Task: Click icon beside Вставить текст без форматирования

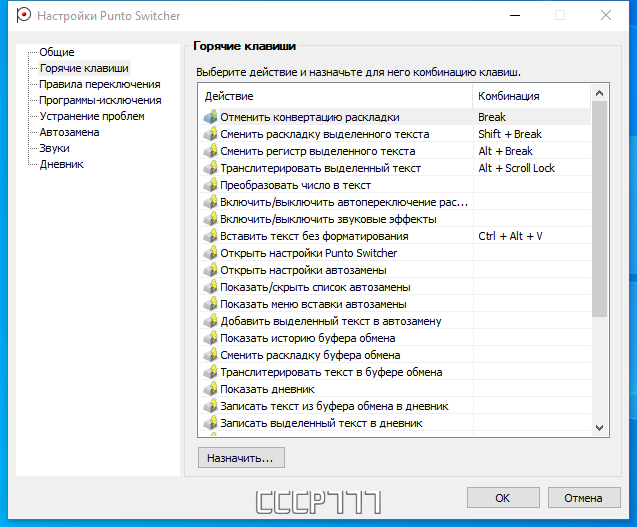Action: (210, 236)
